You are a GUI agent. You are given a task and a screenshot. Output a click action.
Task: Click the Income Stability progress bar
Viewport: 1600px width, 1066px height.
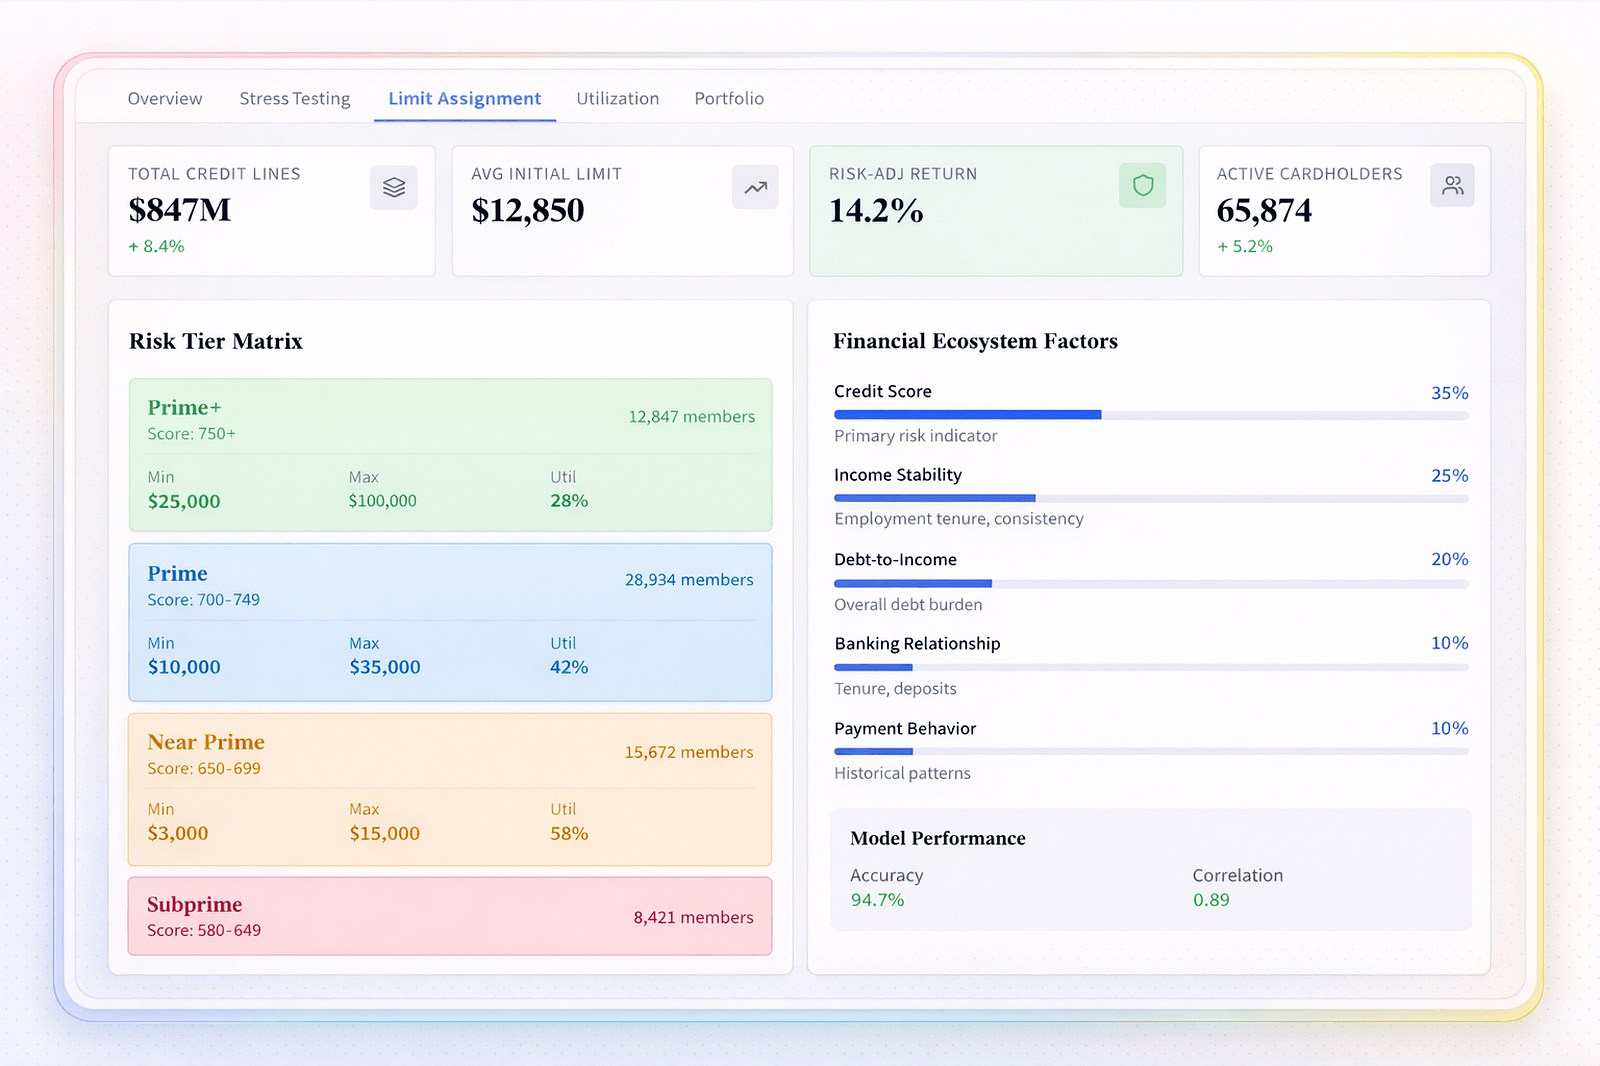[1150, 498]
